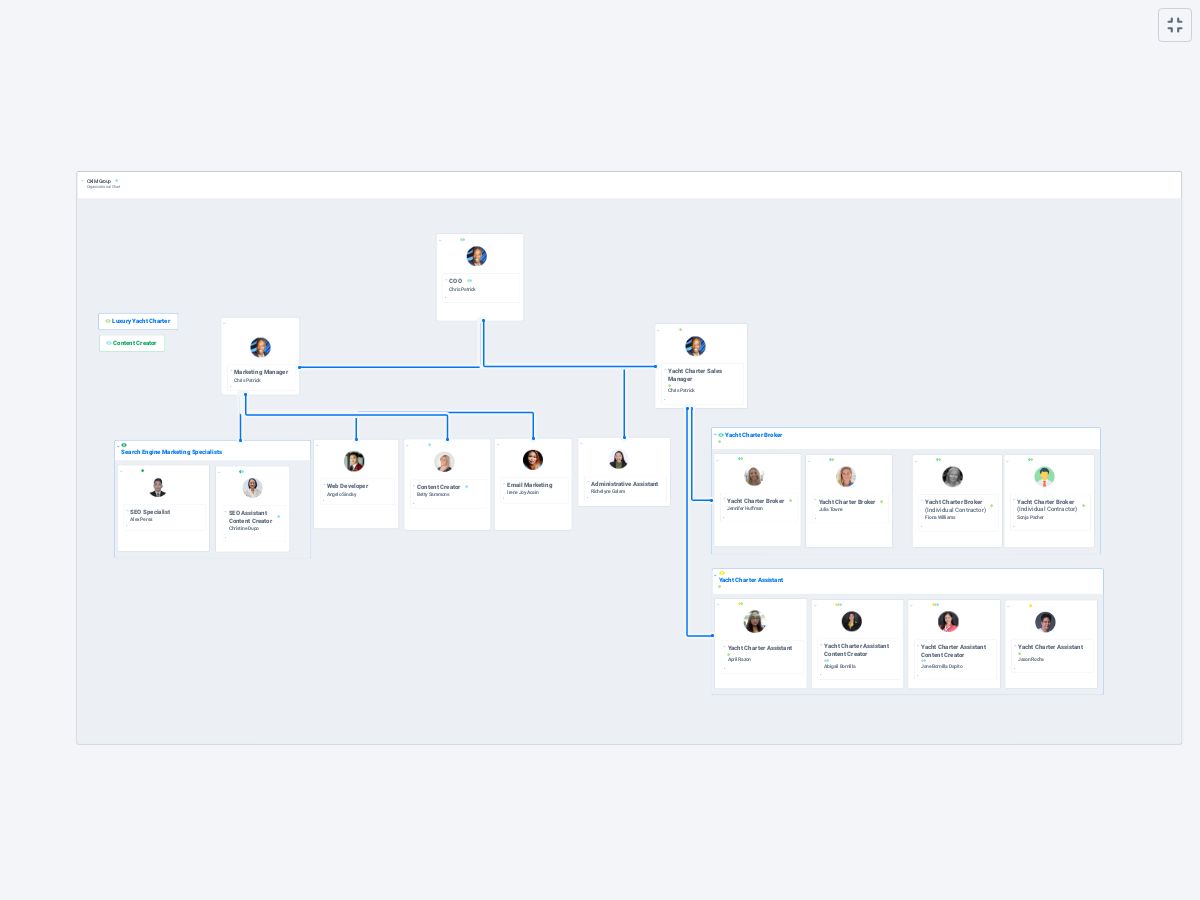Collapse the Yacht Charter Broker group
The image size is (1200, 900).
click(x=715, y=434)
